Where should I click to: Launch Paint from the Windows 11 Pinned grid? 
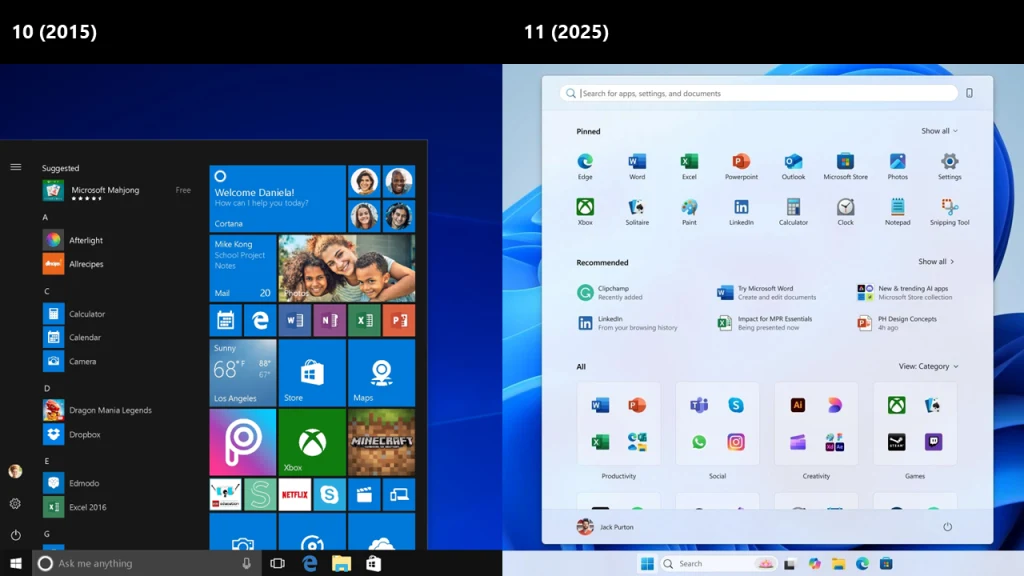[689, 212]
